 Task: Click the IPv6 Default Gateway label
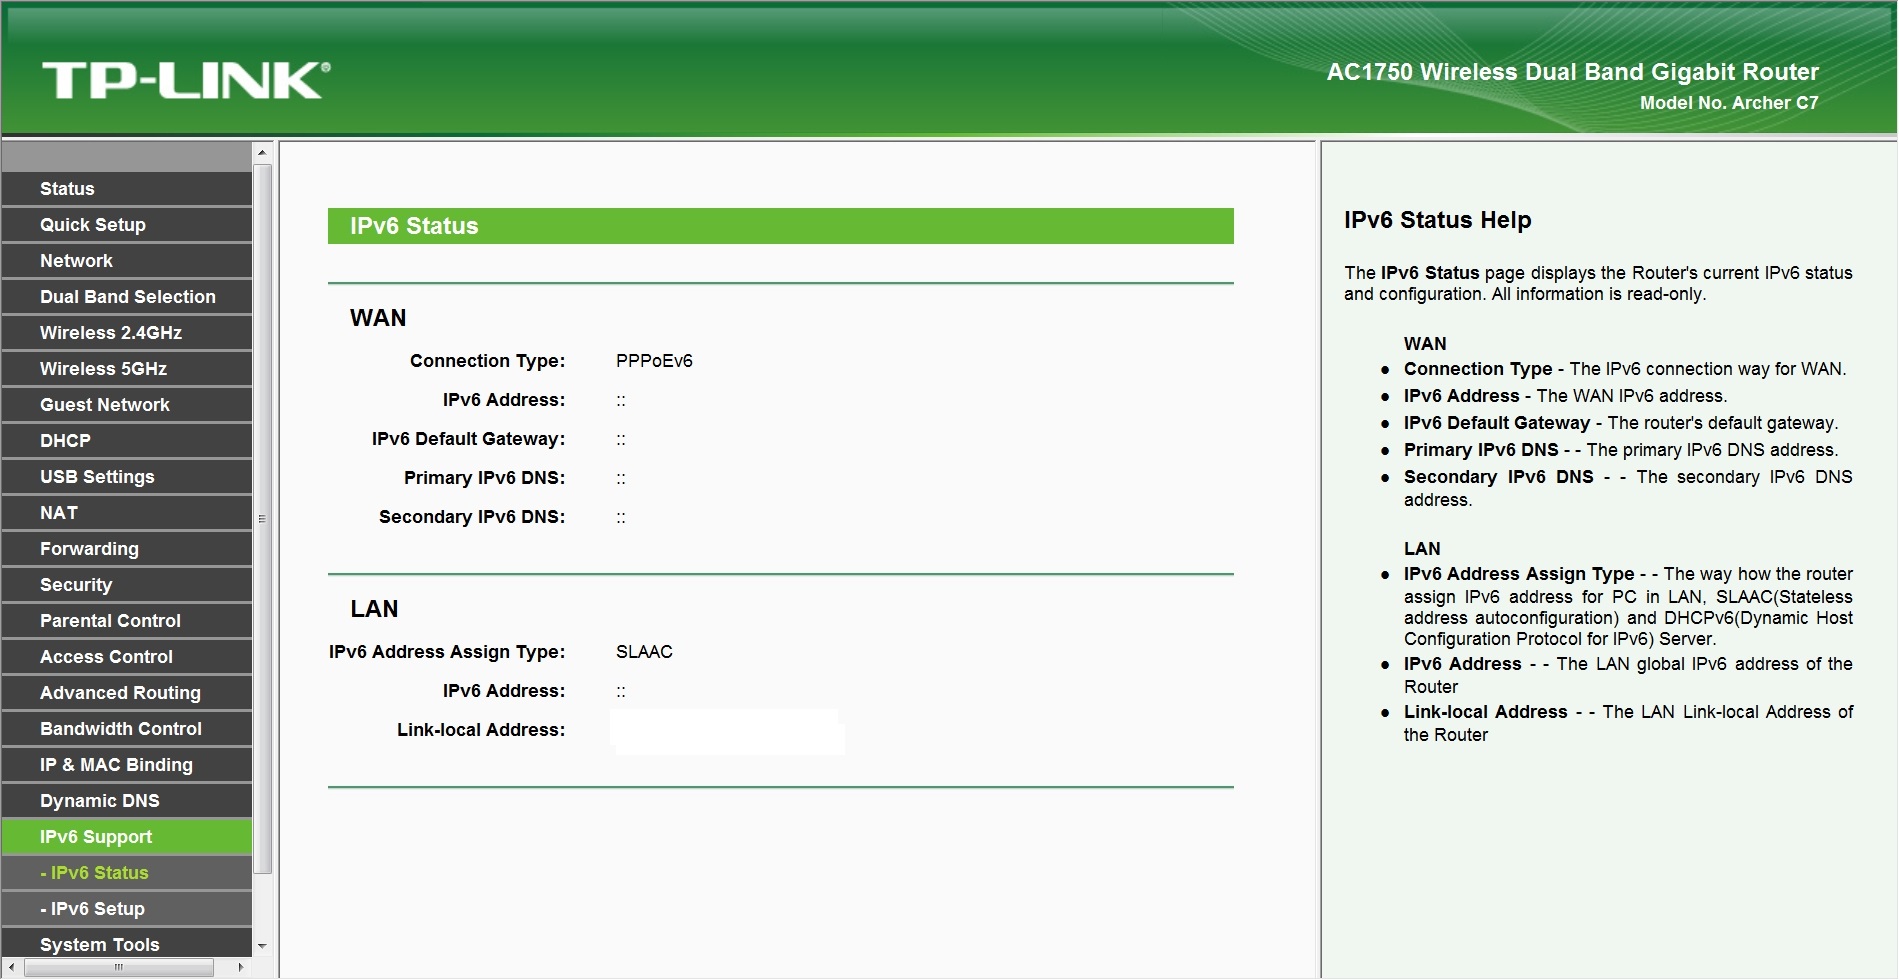click(x=469, y=439)
